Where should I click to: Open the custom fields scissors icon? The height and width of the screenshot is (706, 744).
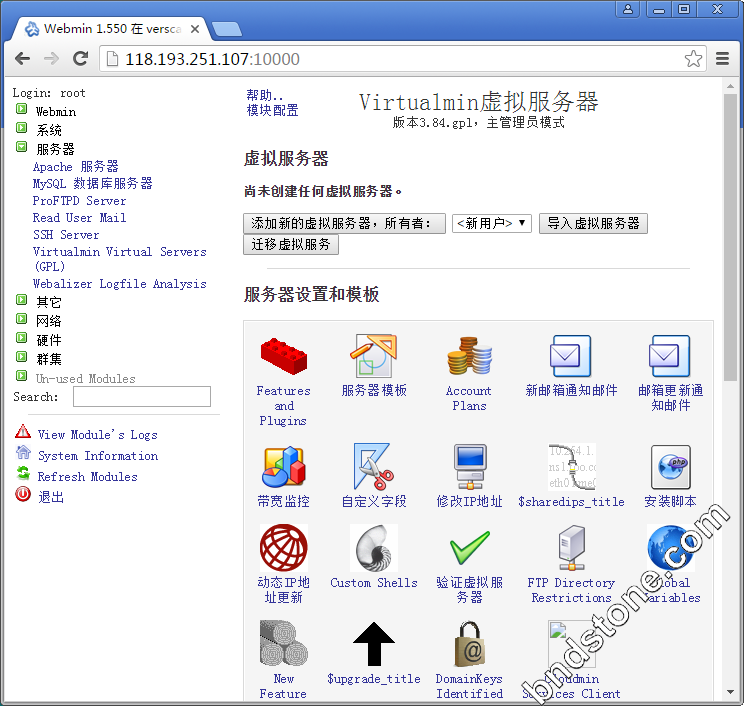click(x=374, y=467)
